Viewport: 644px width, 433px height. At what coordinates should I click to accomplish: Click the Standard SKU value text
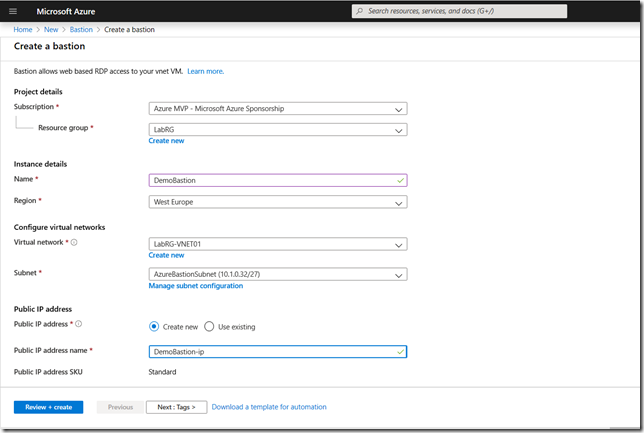pyautogui.click(x=162, y=372)
